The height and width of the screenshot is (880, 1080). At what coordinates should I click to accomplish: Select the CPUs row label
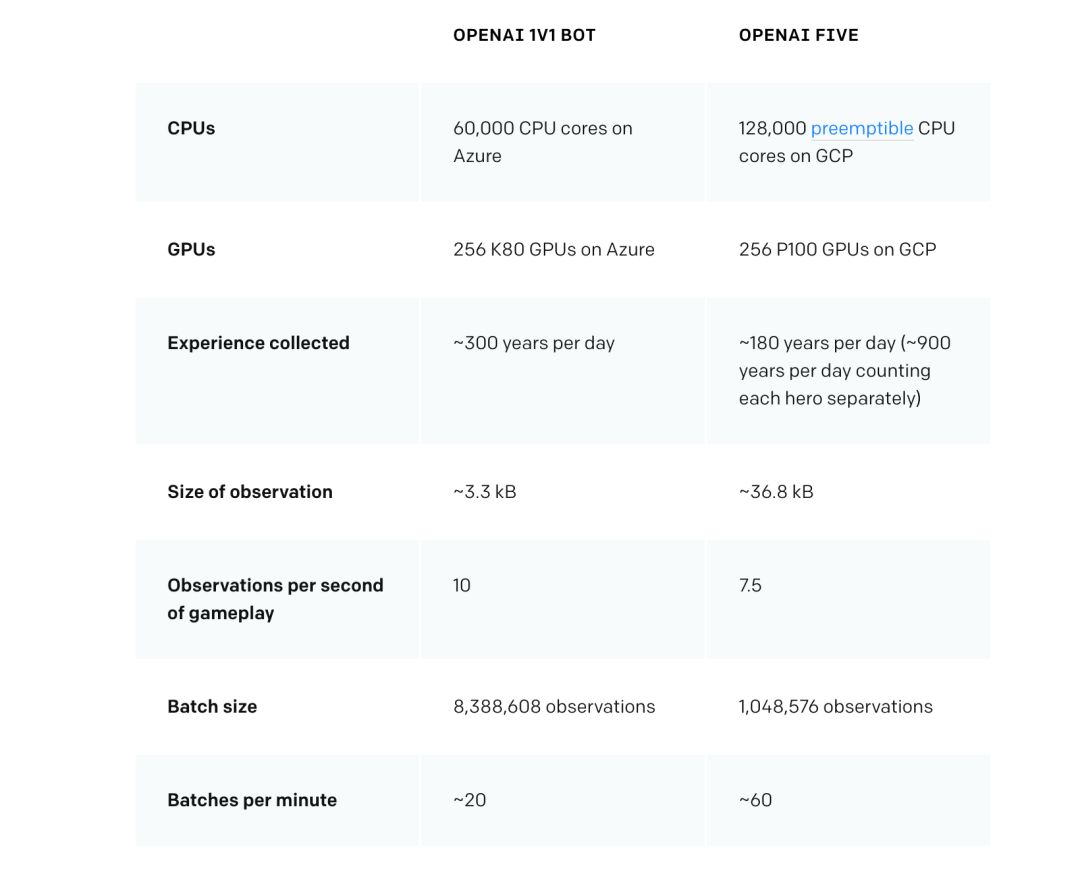[191, 128]
